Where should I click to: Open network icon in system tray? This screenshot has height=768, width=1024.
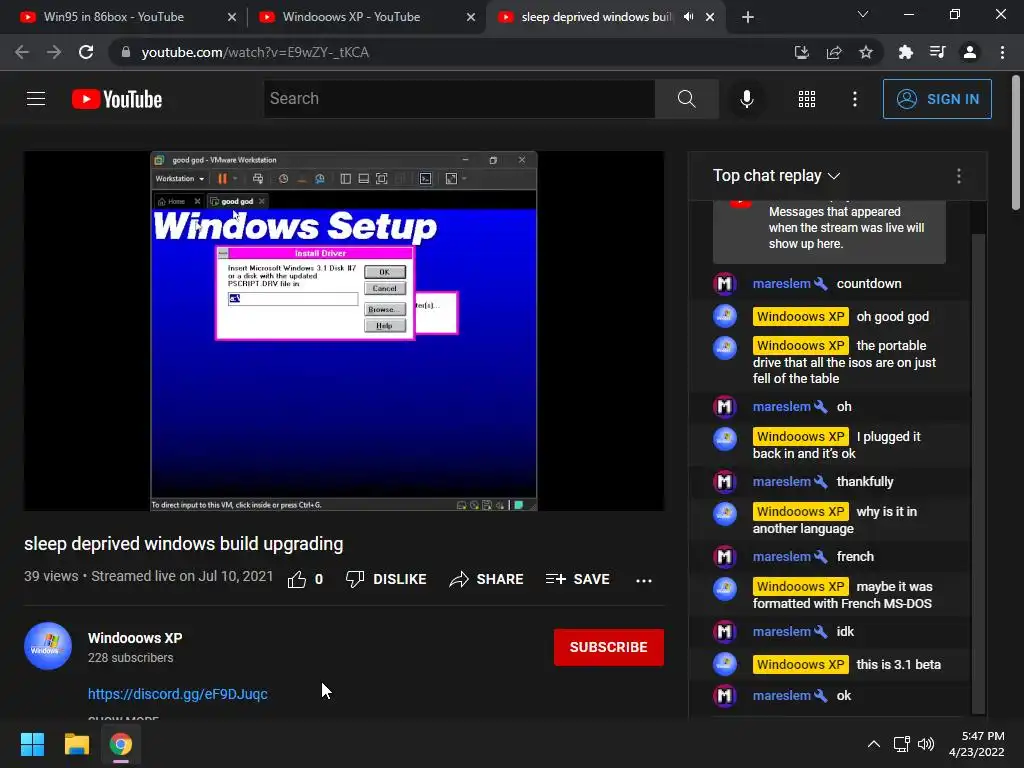click(902, 744)
